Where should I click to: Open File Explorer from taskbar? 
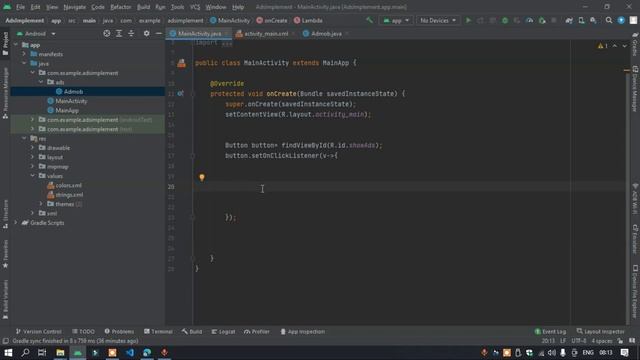pyautogui.click(x=60, y=352)
